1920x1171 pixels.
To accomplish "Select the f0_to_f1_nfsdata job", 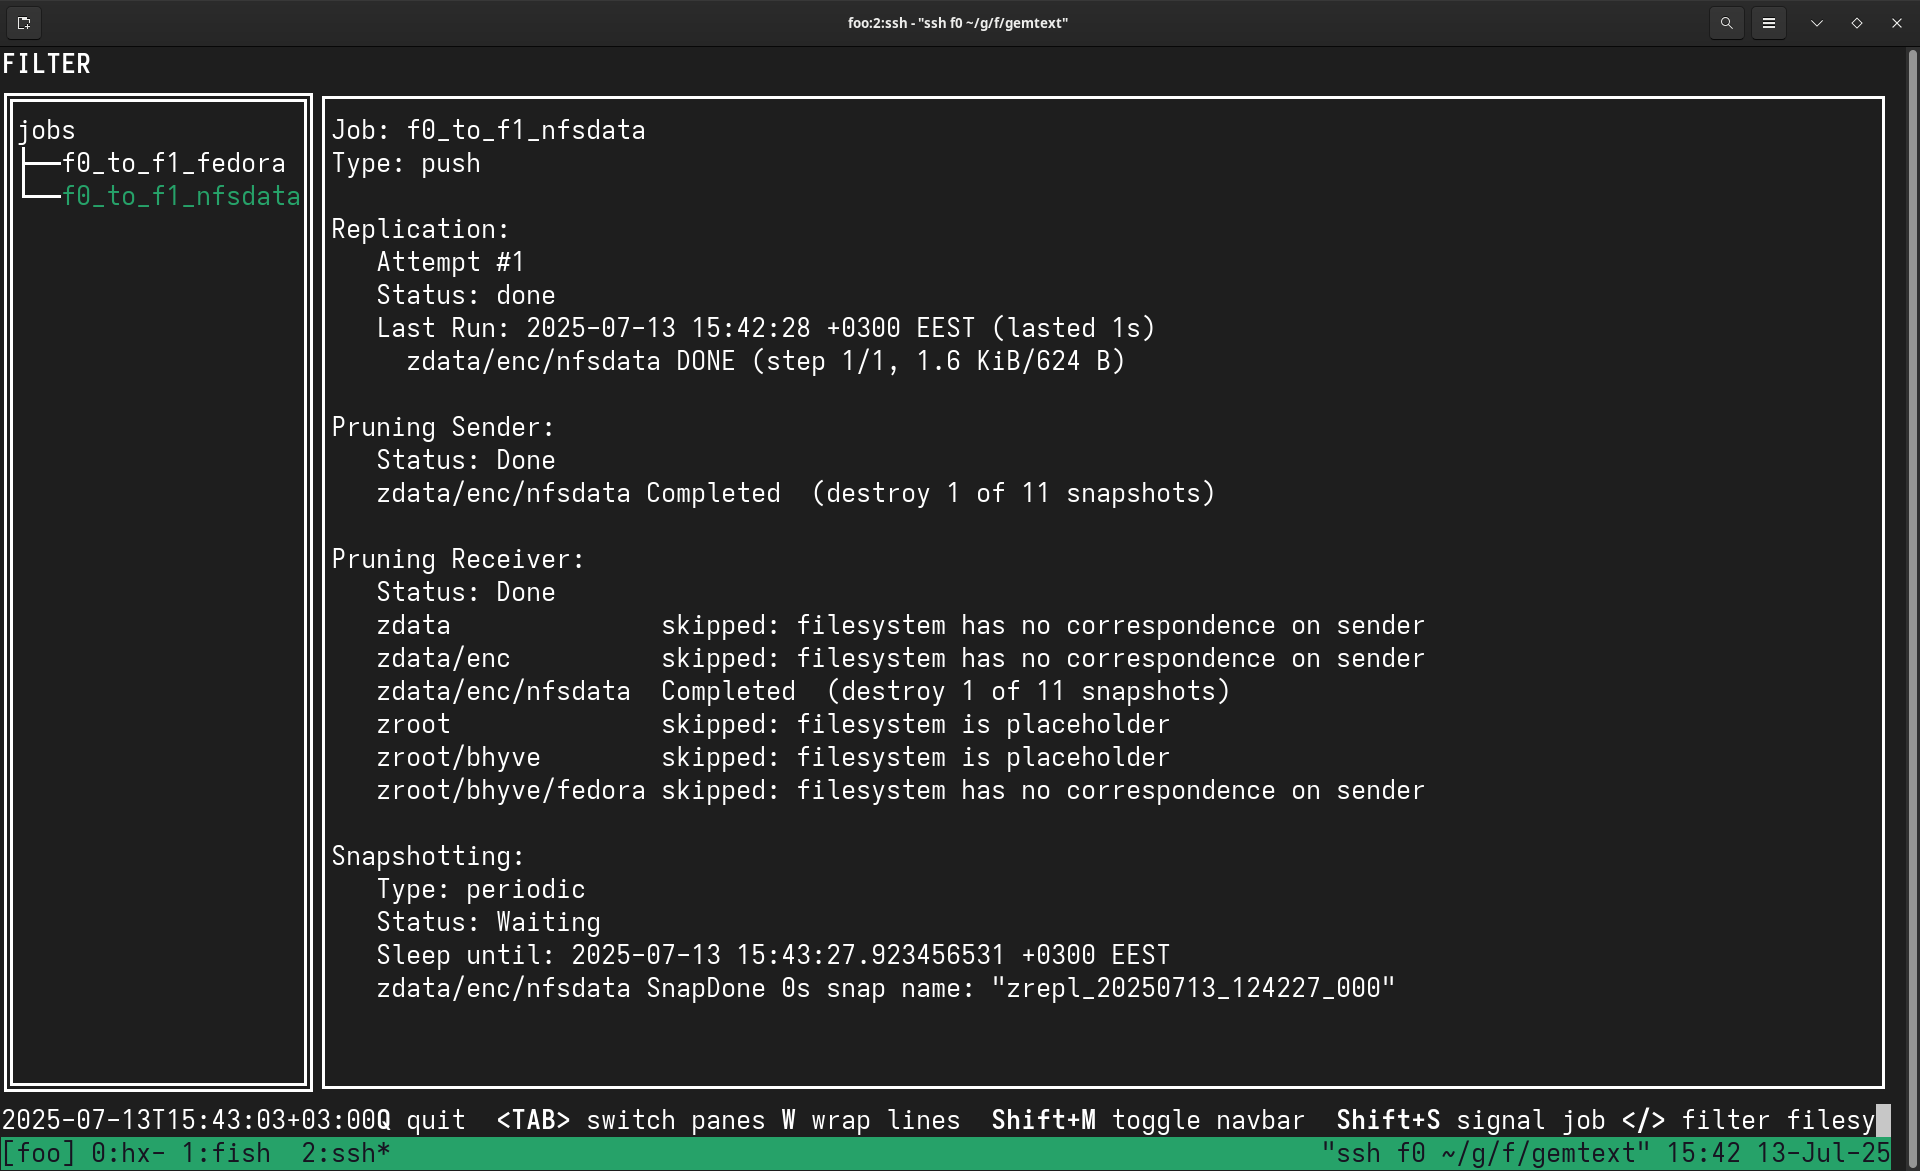I will tap(180, 196).
